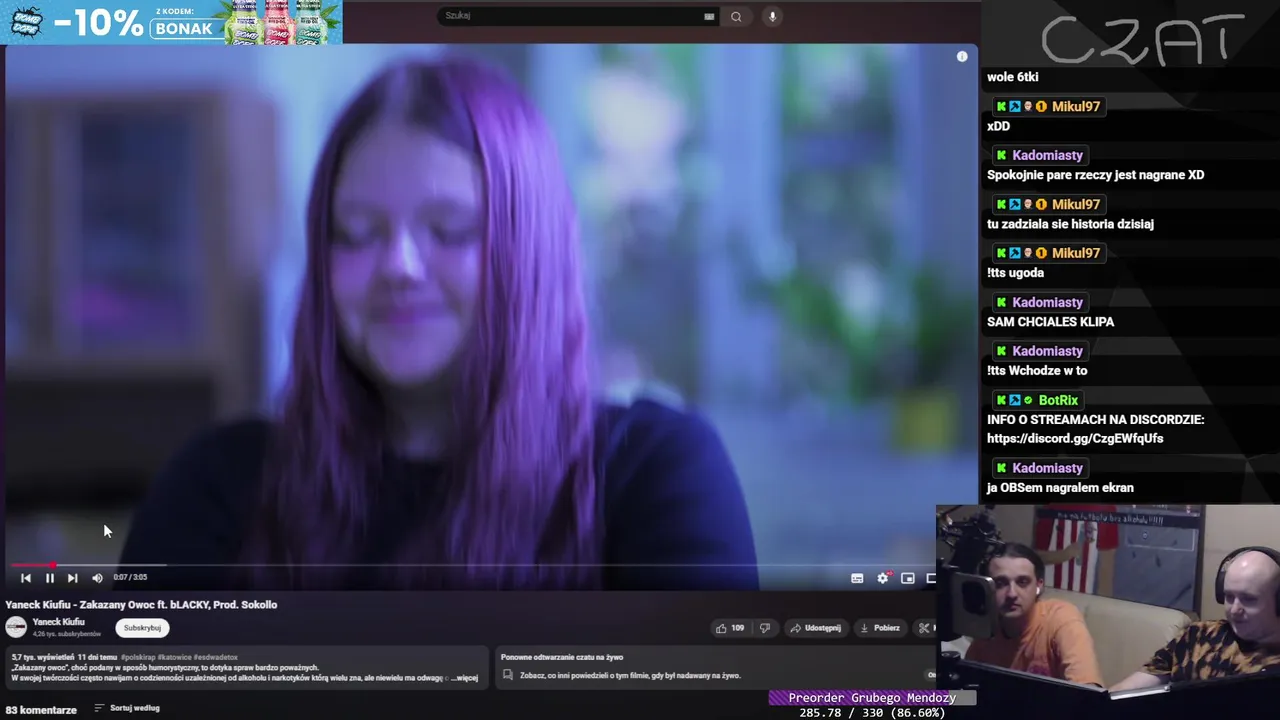The height and width of the screenshot is (720, 1280).
Task: Open the player settings gear
Action: [x=882, y=578]
